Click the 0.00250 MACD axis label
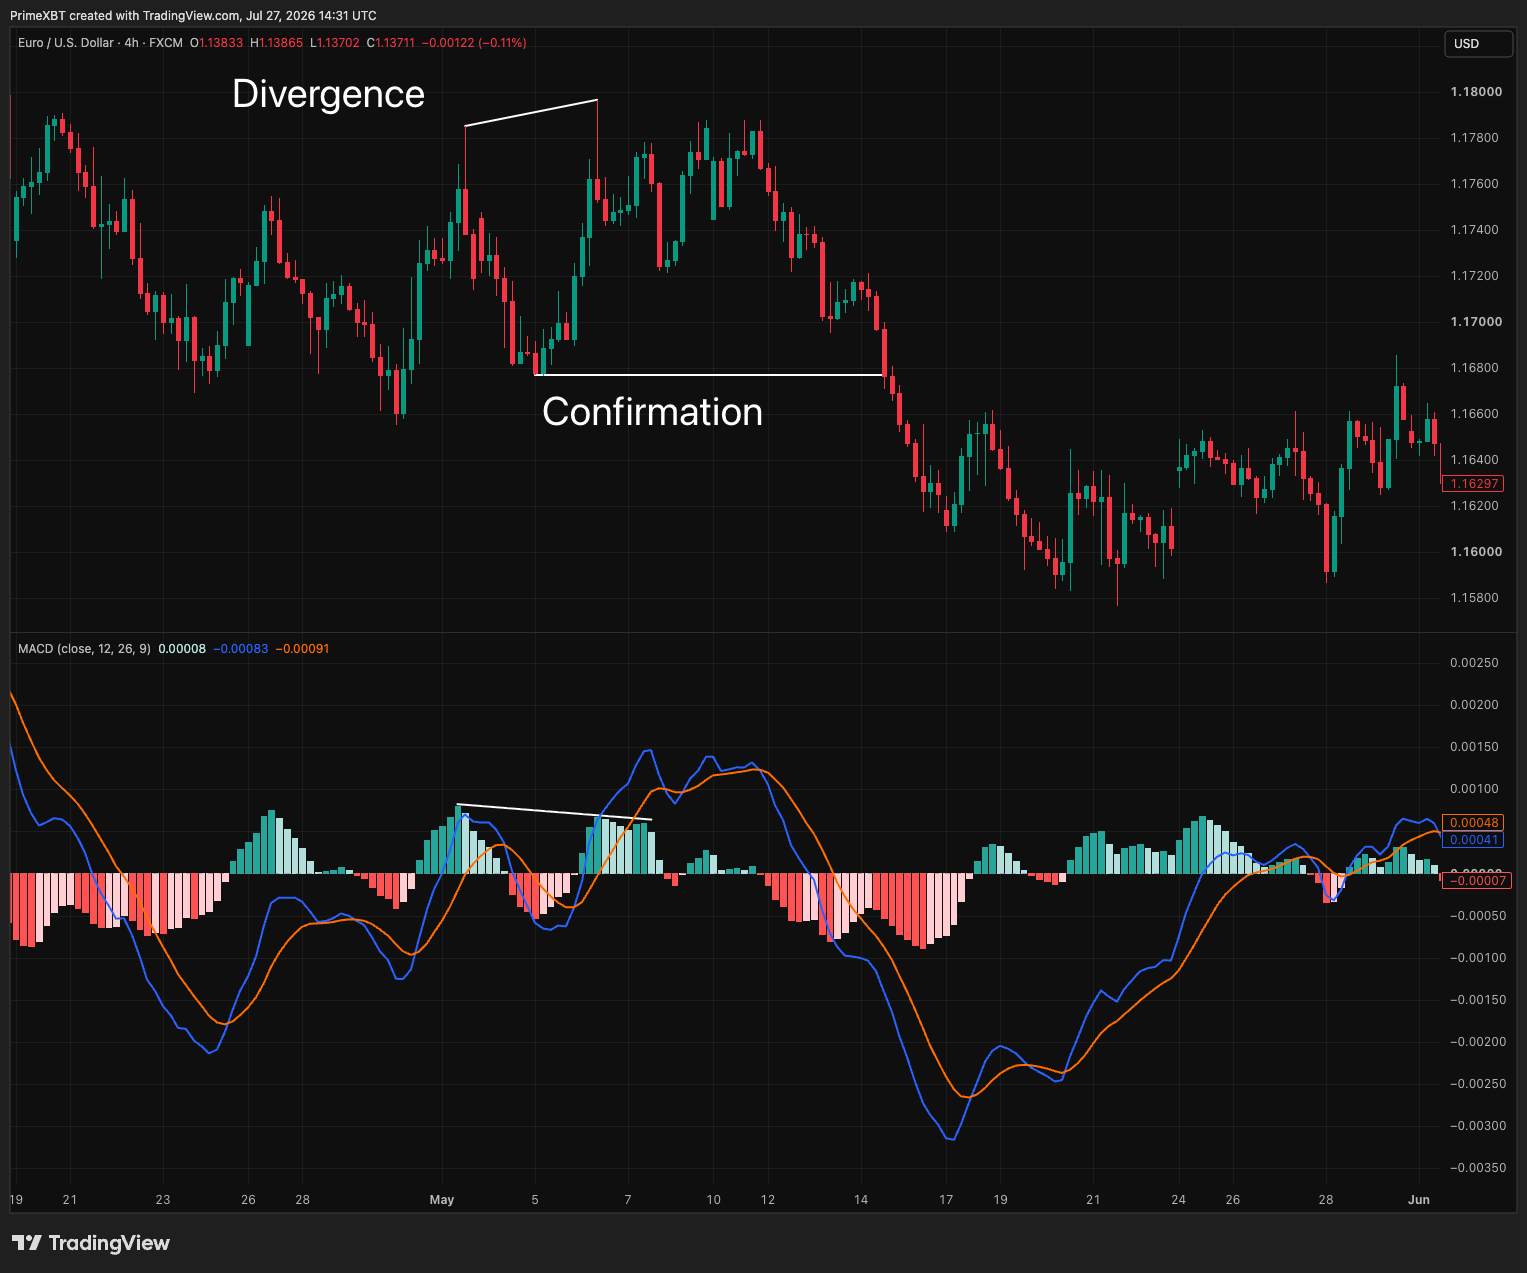1527x1273 pixels. tap(1475, 663)
